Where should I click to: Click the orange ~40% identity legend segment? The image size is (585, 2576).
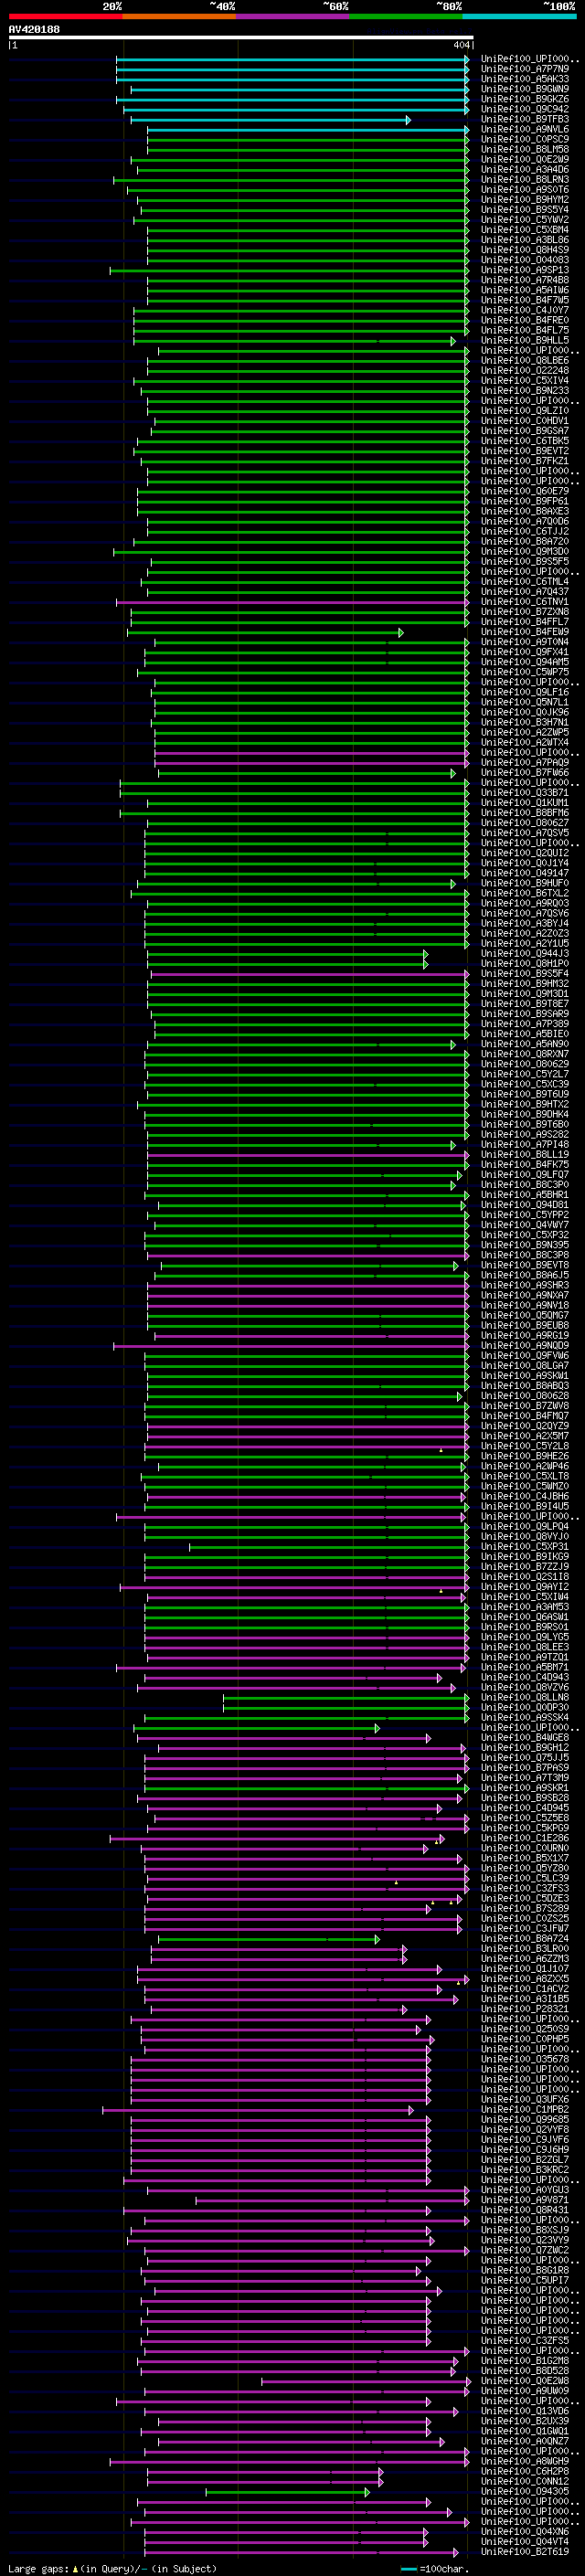click(179, 16)
